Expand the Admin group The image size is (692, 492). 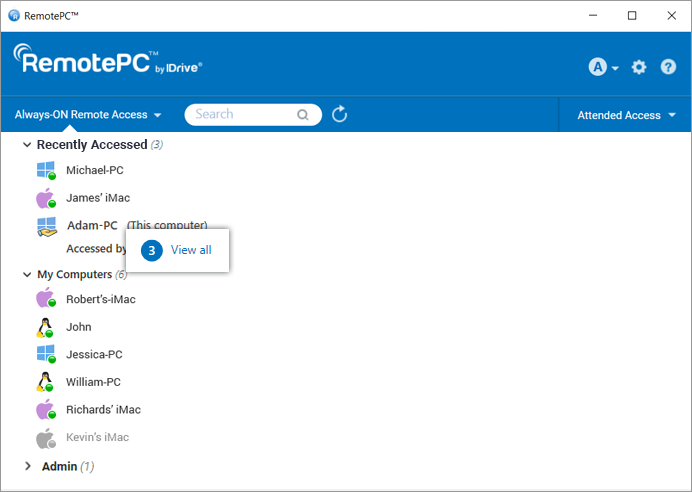click(x=28, y=466)
